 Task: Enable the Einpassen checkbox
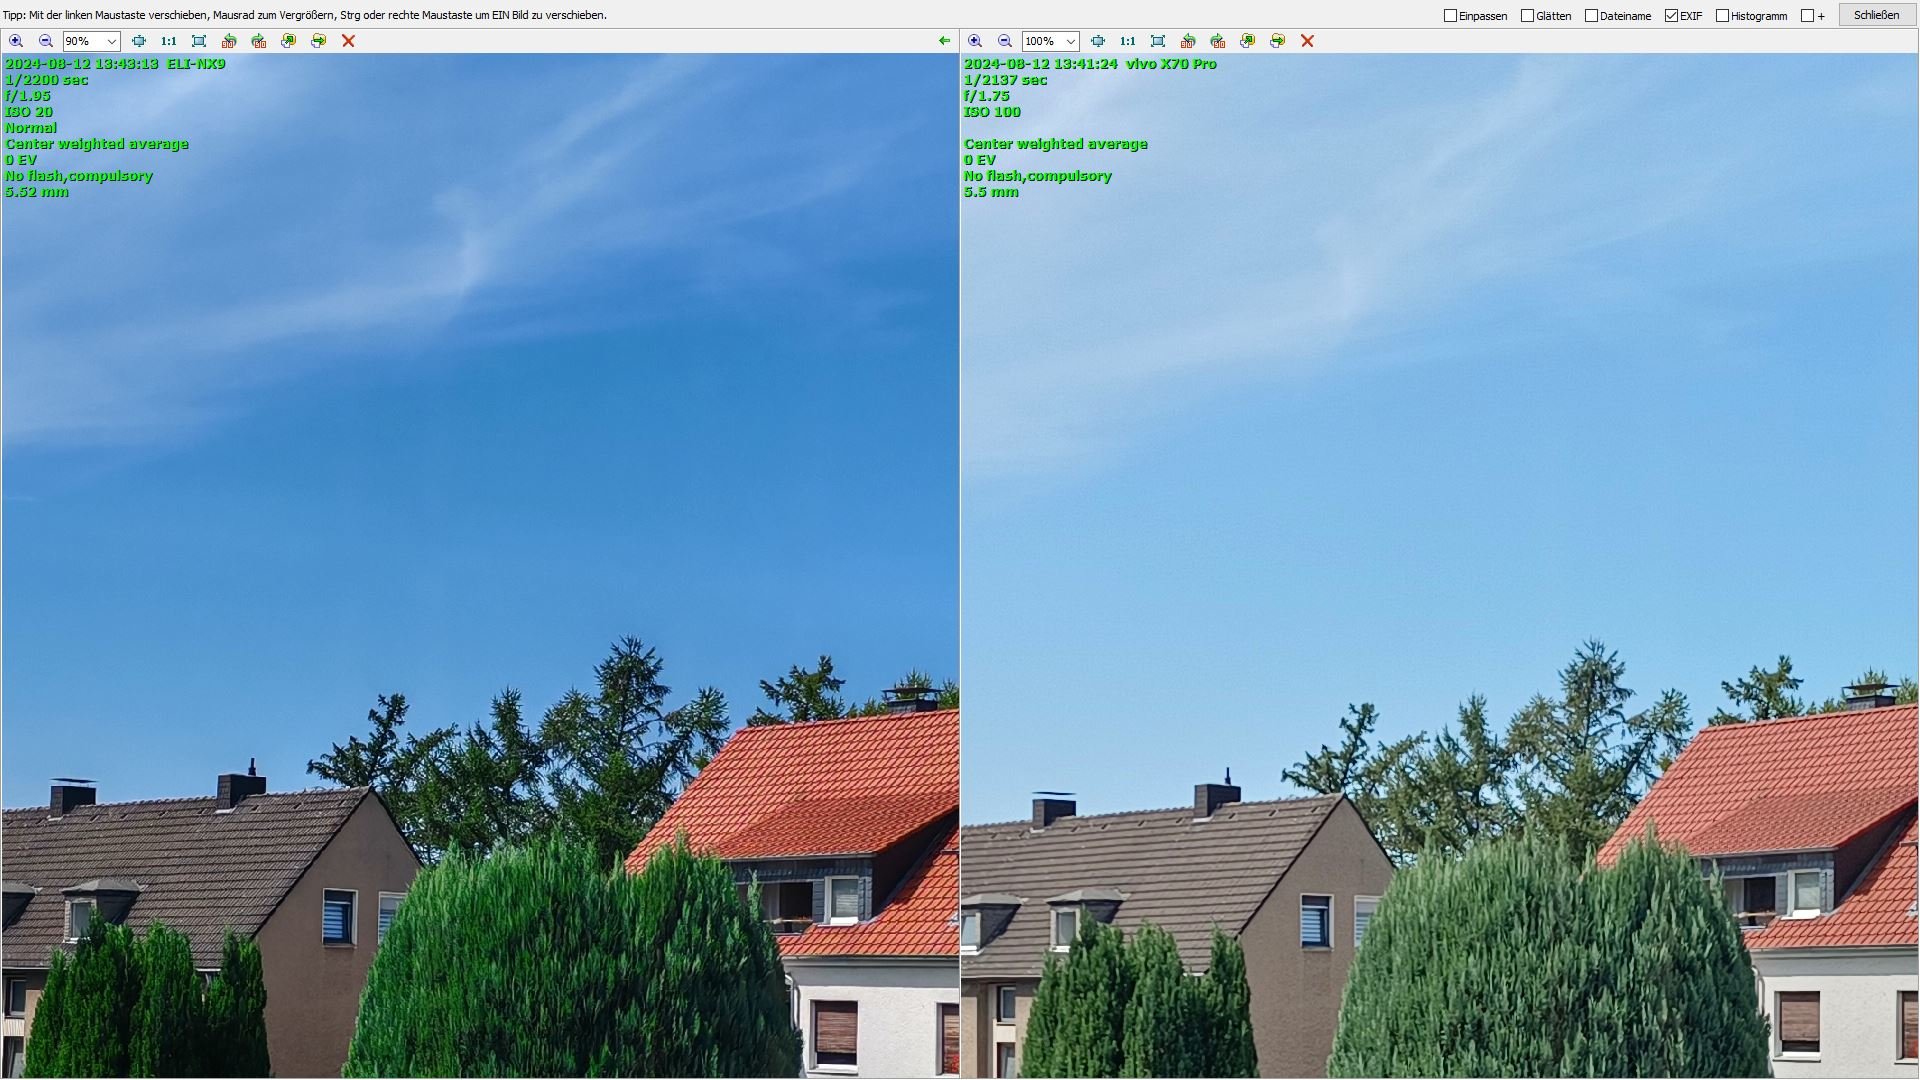[x=1451, y=16]
